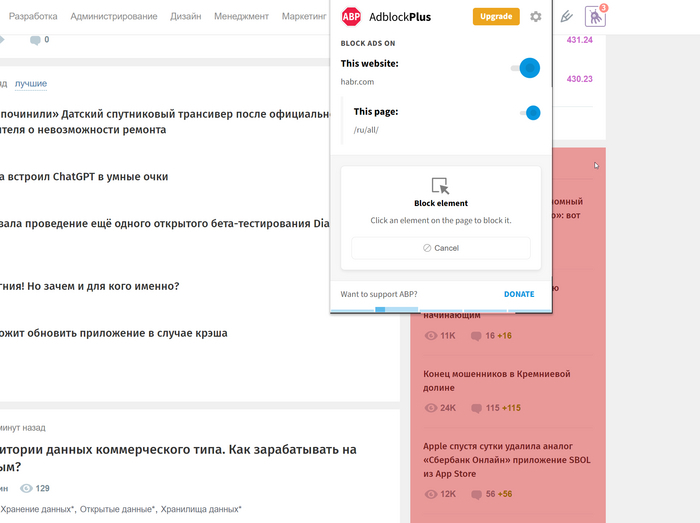700x523 pixels.
Task: Open the Хранение данных hub link
Action: pyautogui.click(x=38, y=509)
